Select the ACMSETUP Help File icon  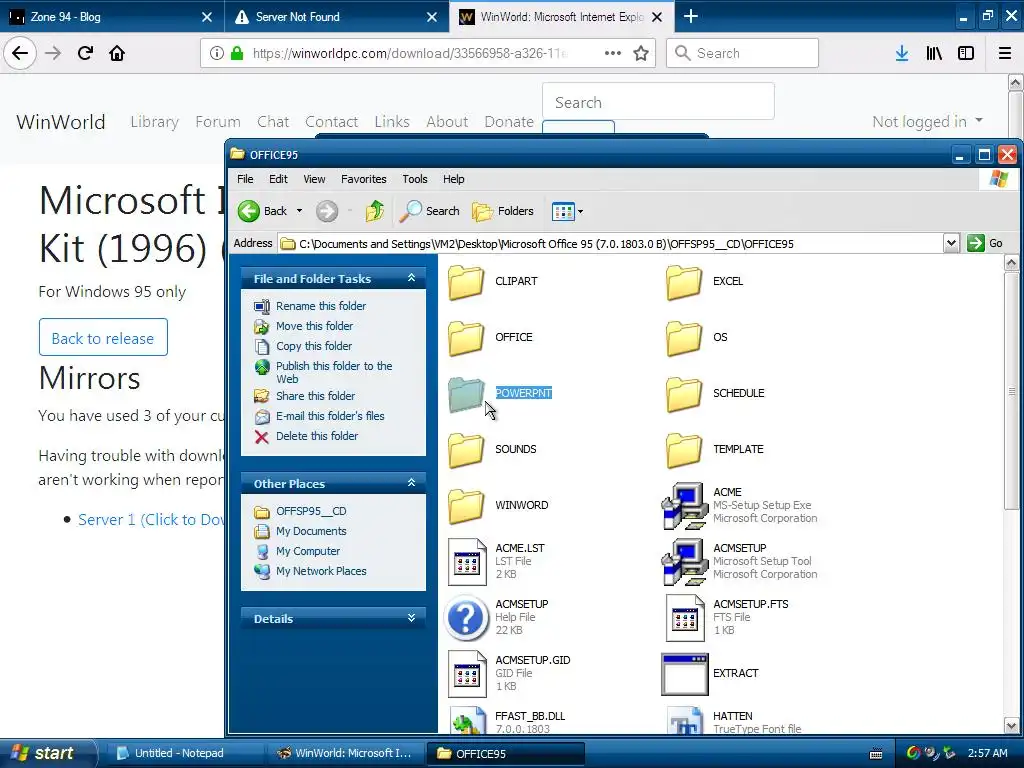pos(466,617)
